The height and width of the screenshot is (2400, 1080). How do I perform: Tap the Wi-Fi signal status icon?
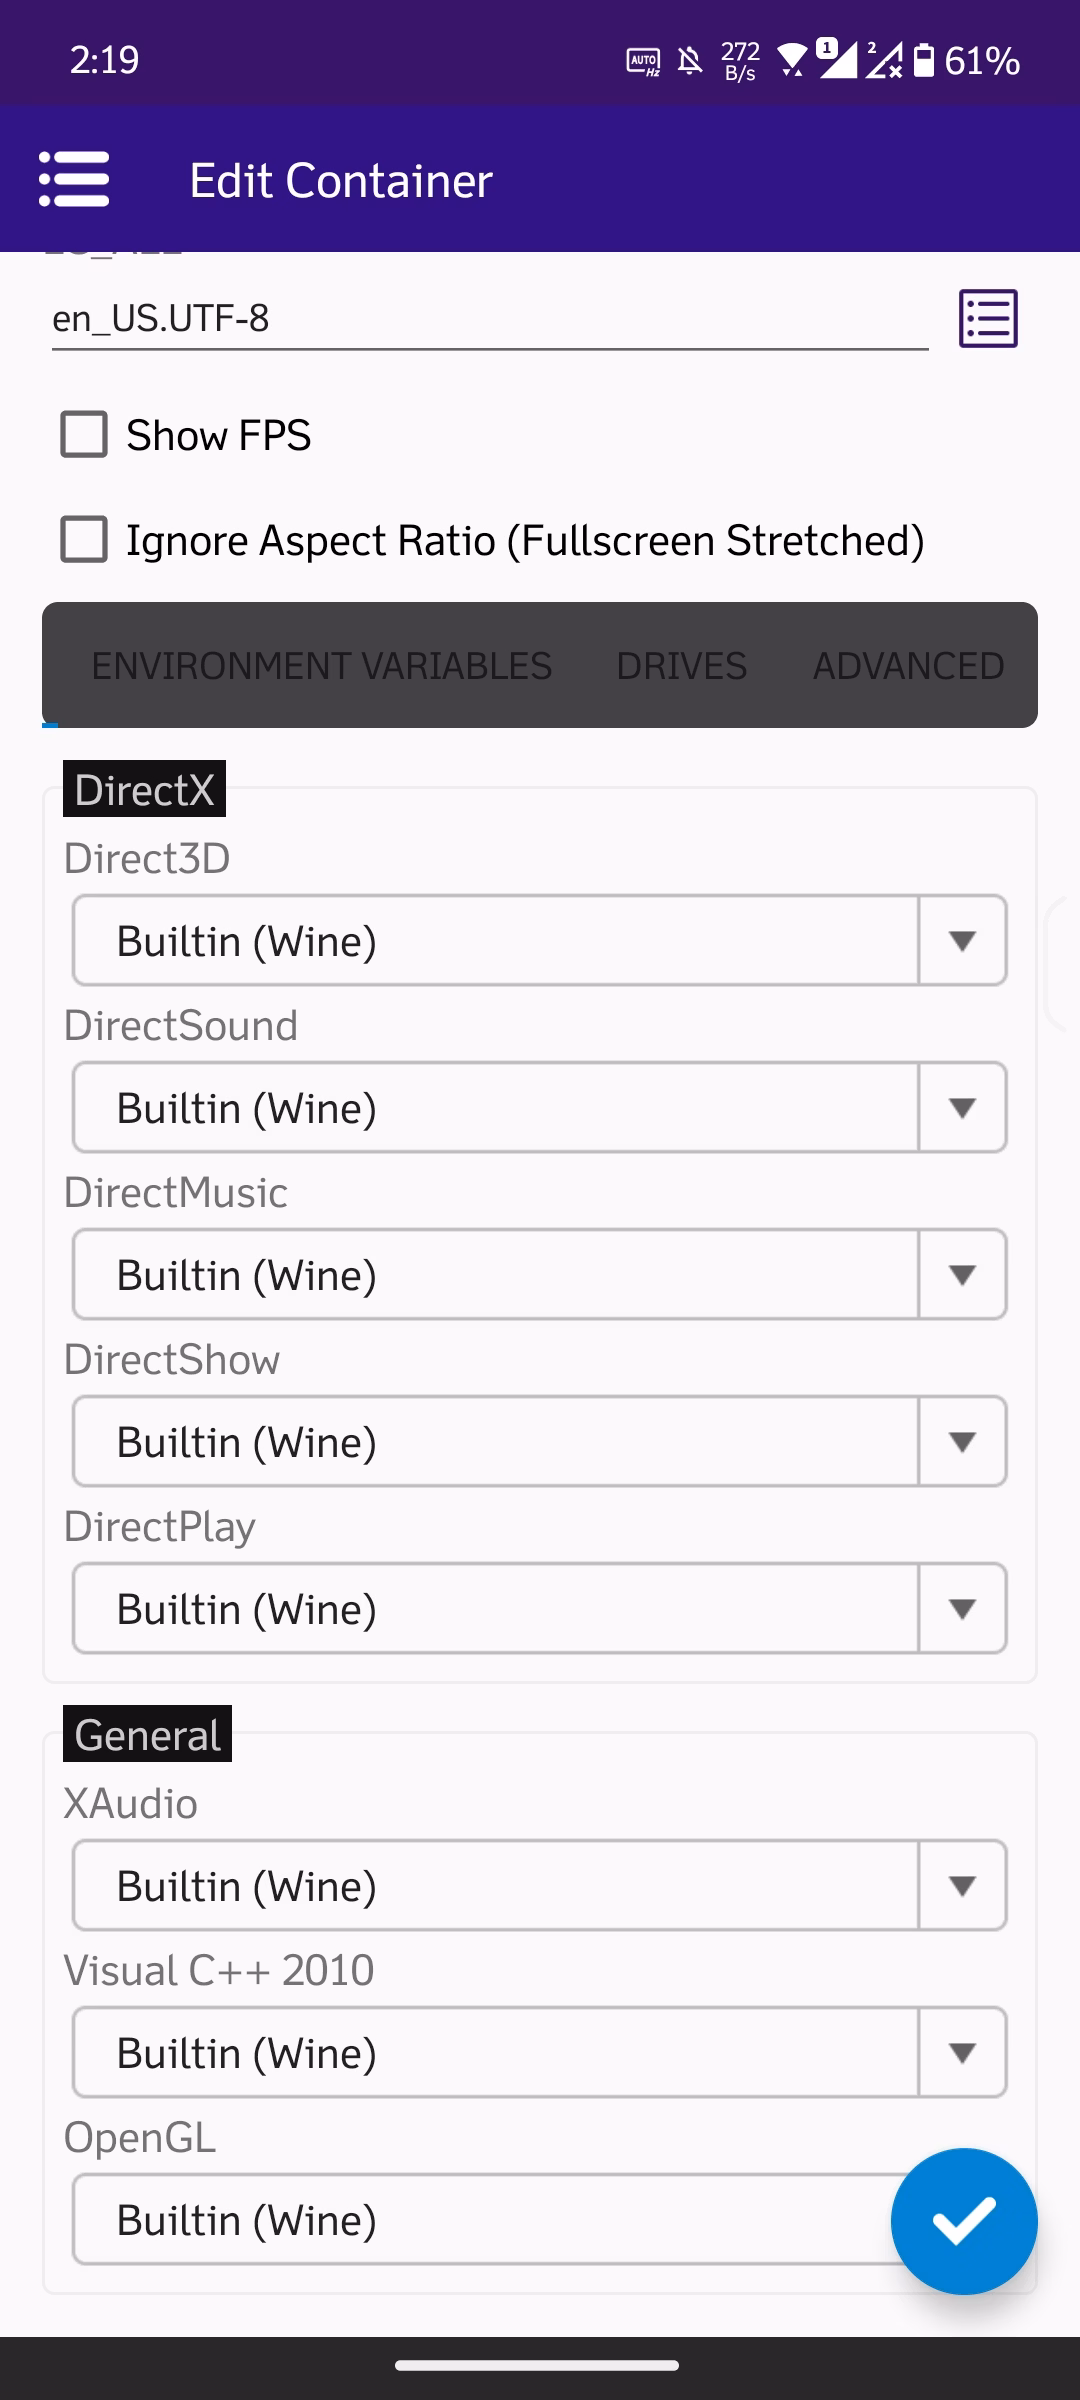[792, 60]
